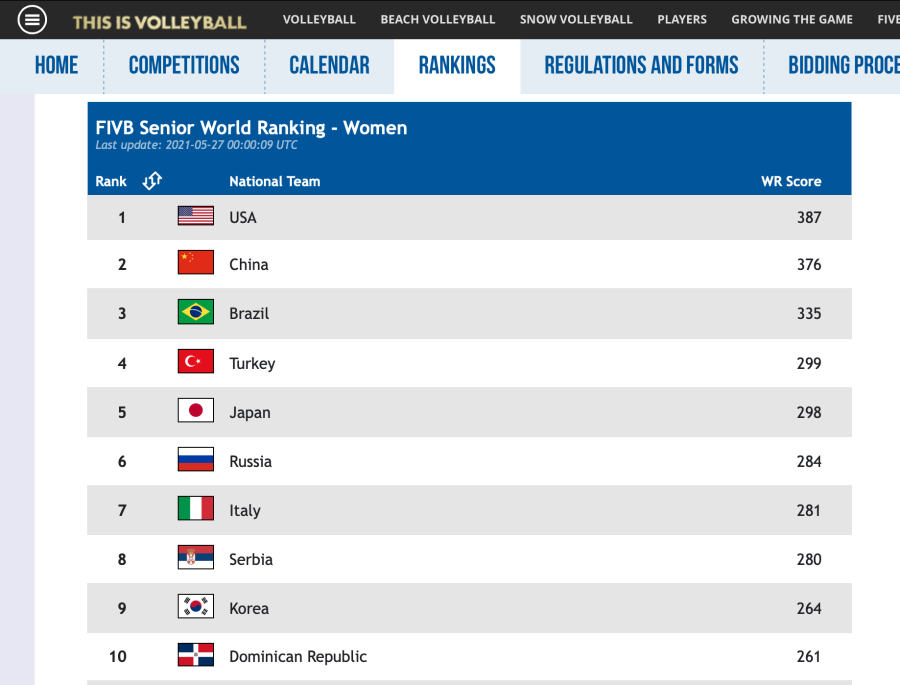This screenshot has width=900, height=685.
Task: Open the hamburger menu icon
Action: (x=32, y=20)
